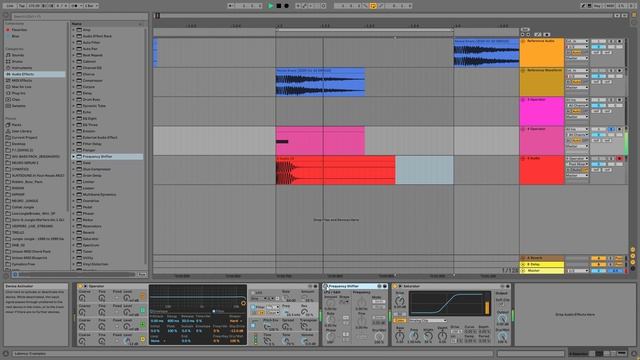
Task: Select the Instruments browser category
Action: point(22,68)
